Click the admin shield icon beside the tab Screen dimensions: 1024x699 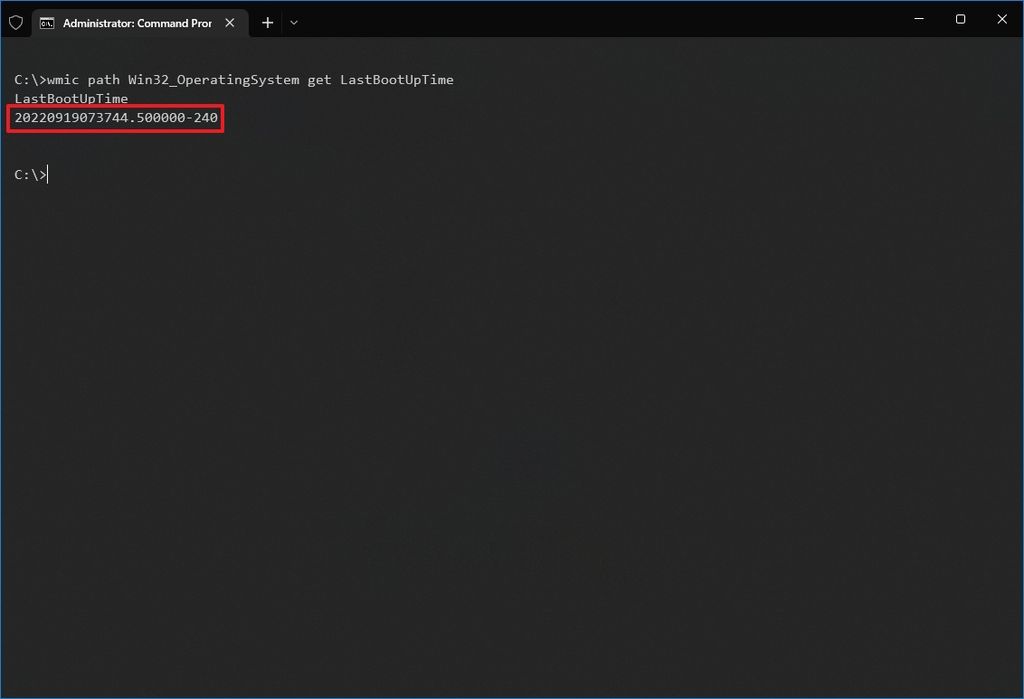point(15,22)
